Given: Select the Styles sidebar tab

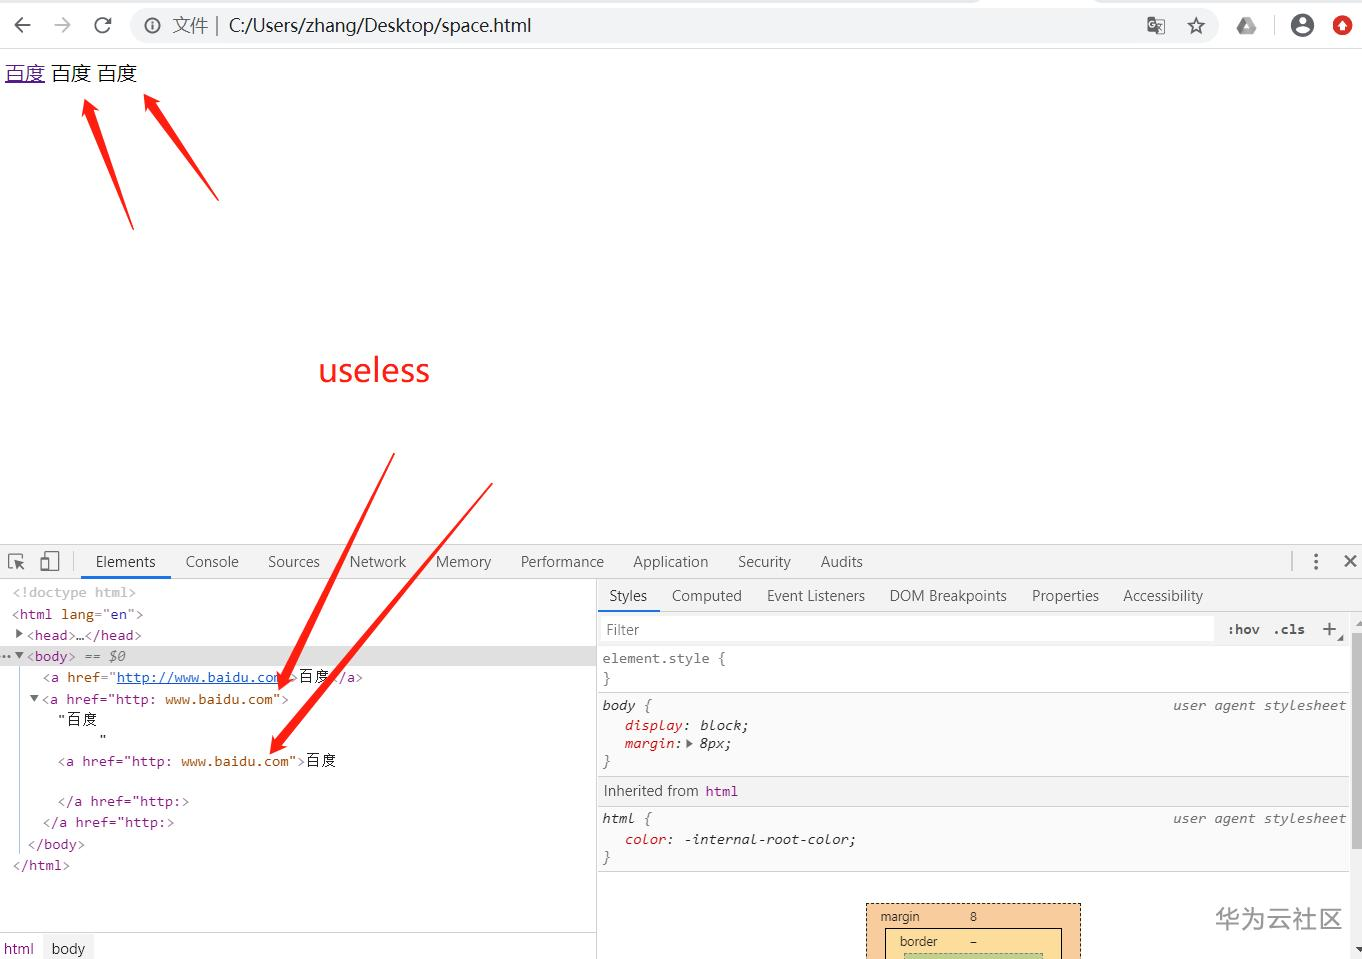Looking at the screenshot, I should [628, 596].
